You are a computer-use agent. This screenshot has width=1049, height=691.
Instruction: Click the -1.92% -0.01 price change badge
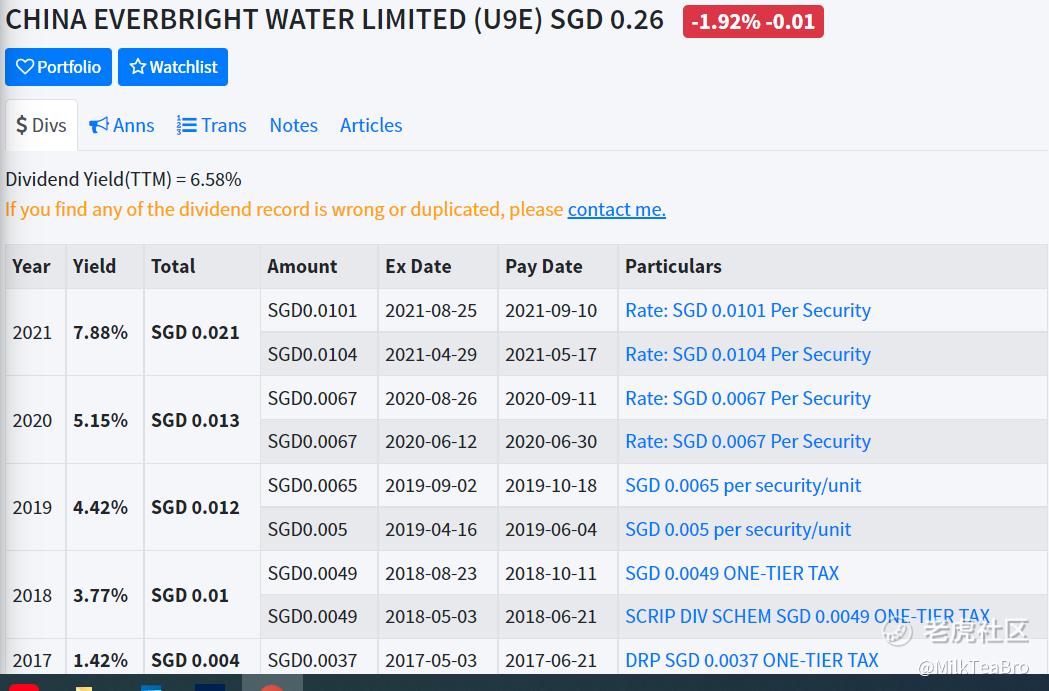753,21
